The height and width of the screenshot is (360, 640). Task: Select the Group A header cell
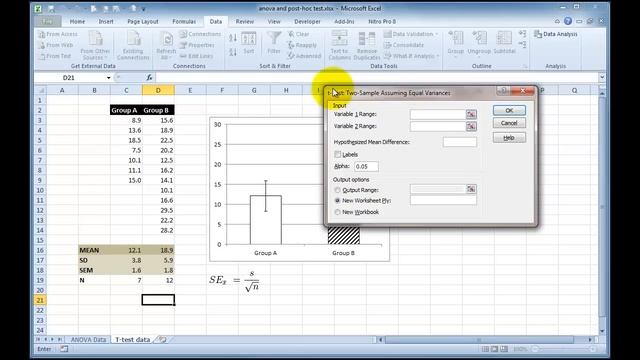126,110
